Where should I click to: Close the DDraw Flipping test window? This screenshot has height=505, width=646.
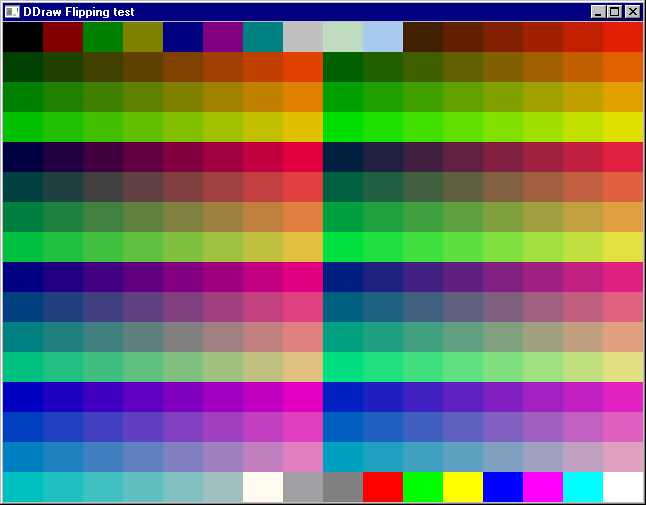pos(633,12)
